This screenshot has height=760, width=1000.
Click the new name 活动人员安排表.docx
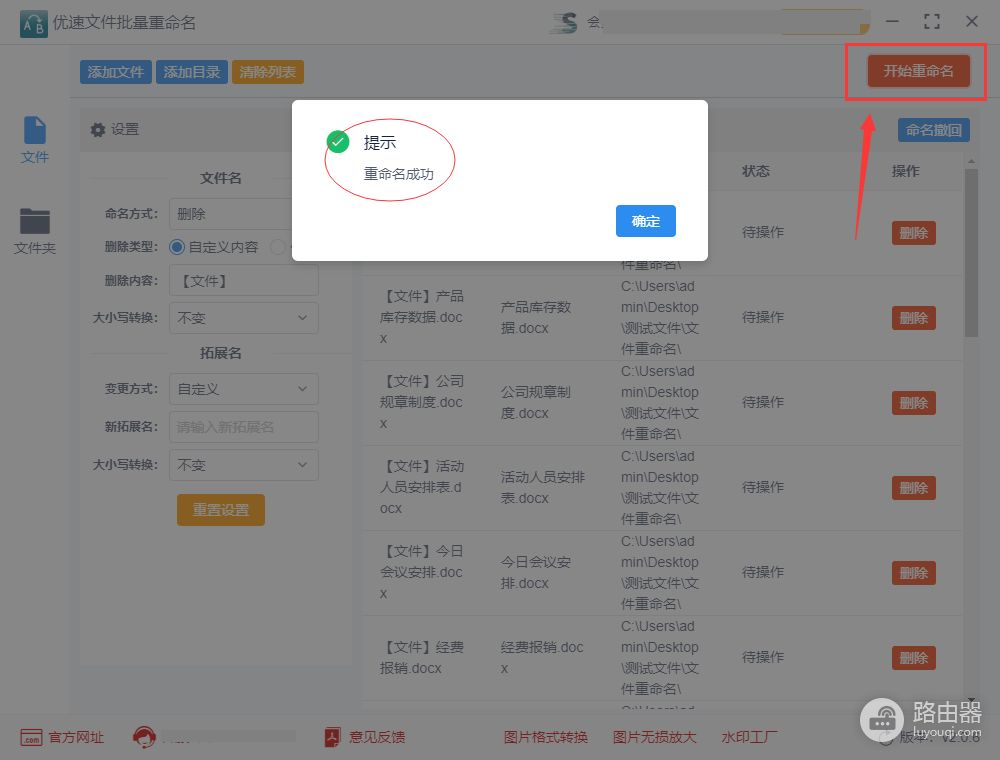click(x=542, y=487)
